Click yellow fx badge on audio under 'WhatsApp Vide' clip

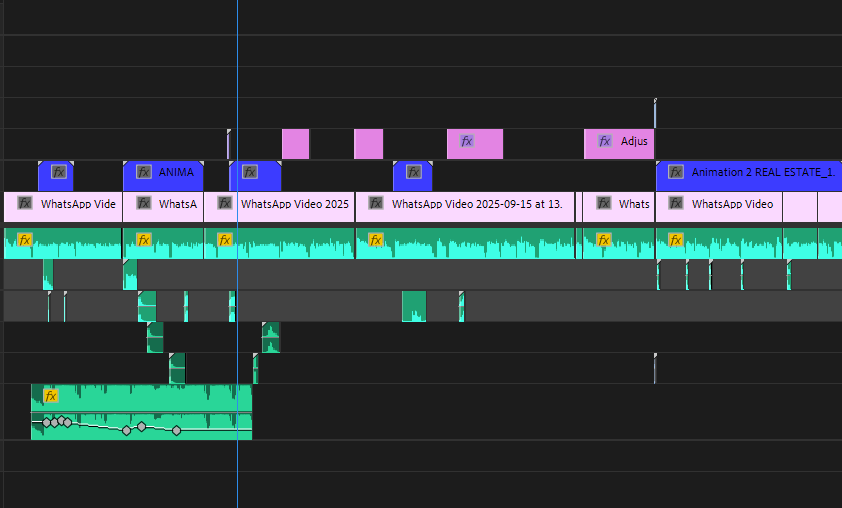pos(25,240)
